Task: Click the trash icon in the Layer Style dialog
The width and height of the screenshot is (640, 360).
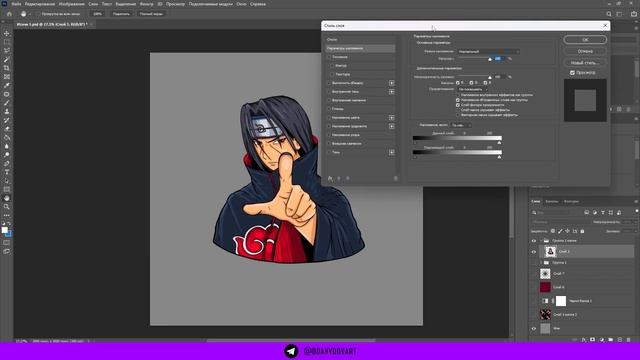Action: point(396,178)
